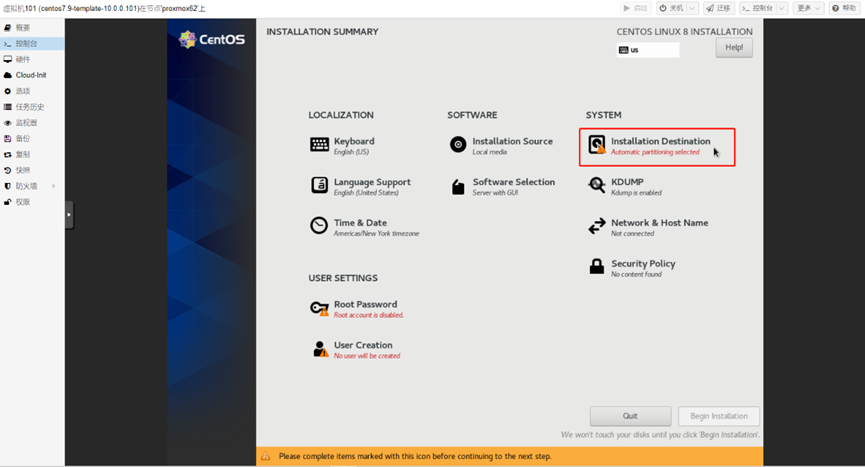Open the 硬件 hardware sidebar item
Image resolution: width=865 pixels, height=467 pixels.
coord(32,60)
